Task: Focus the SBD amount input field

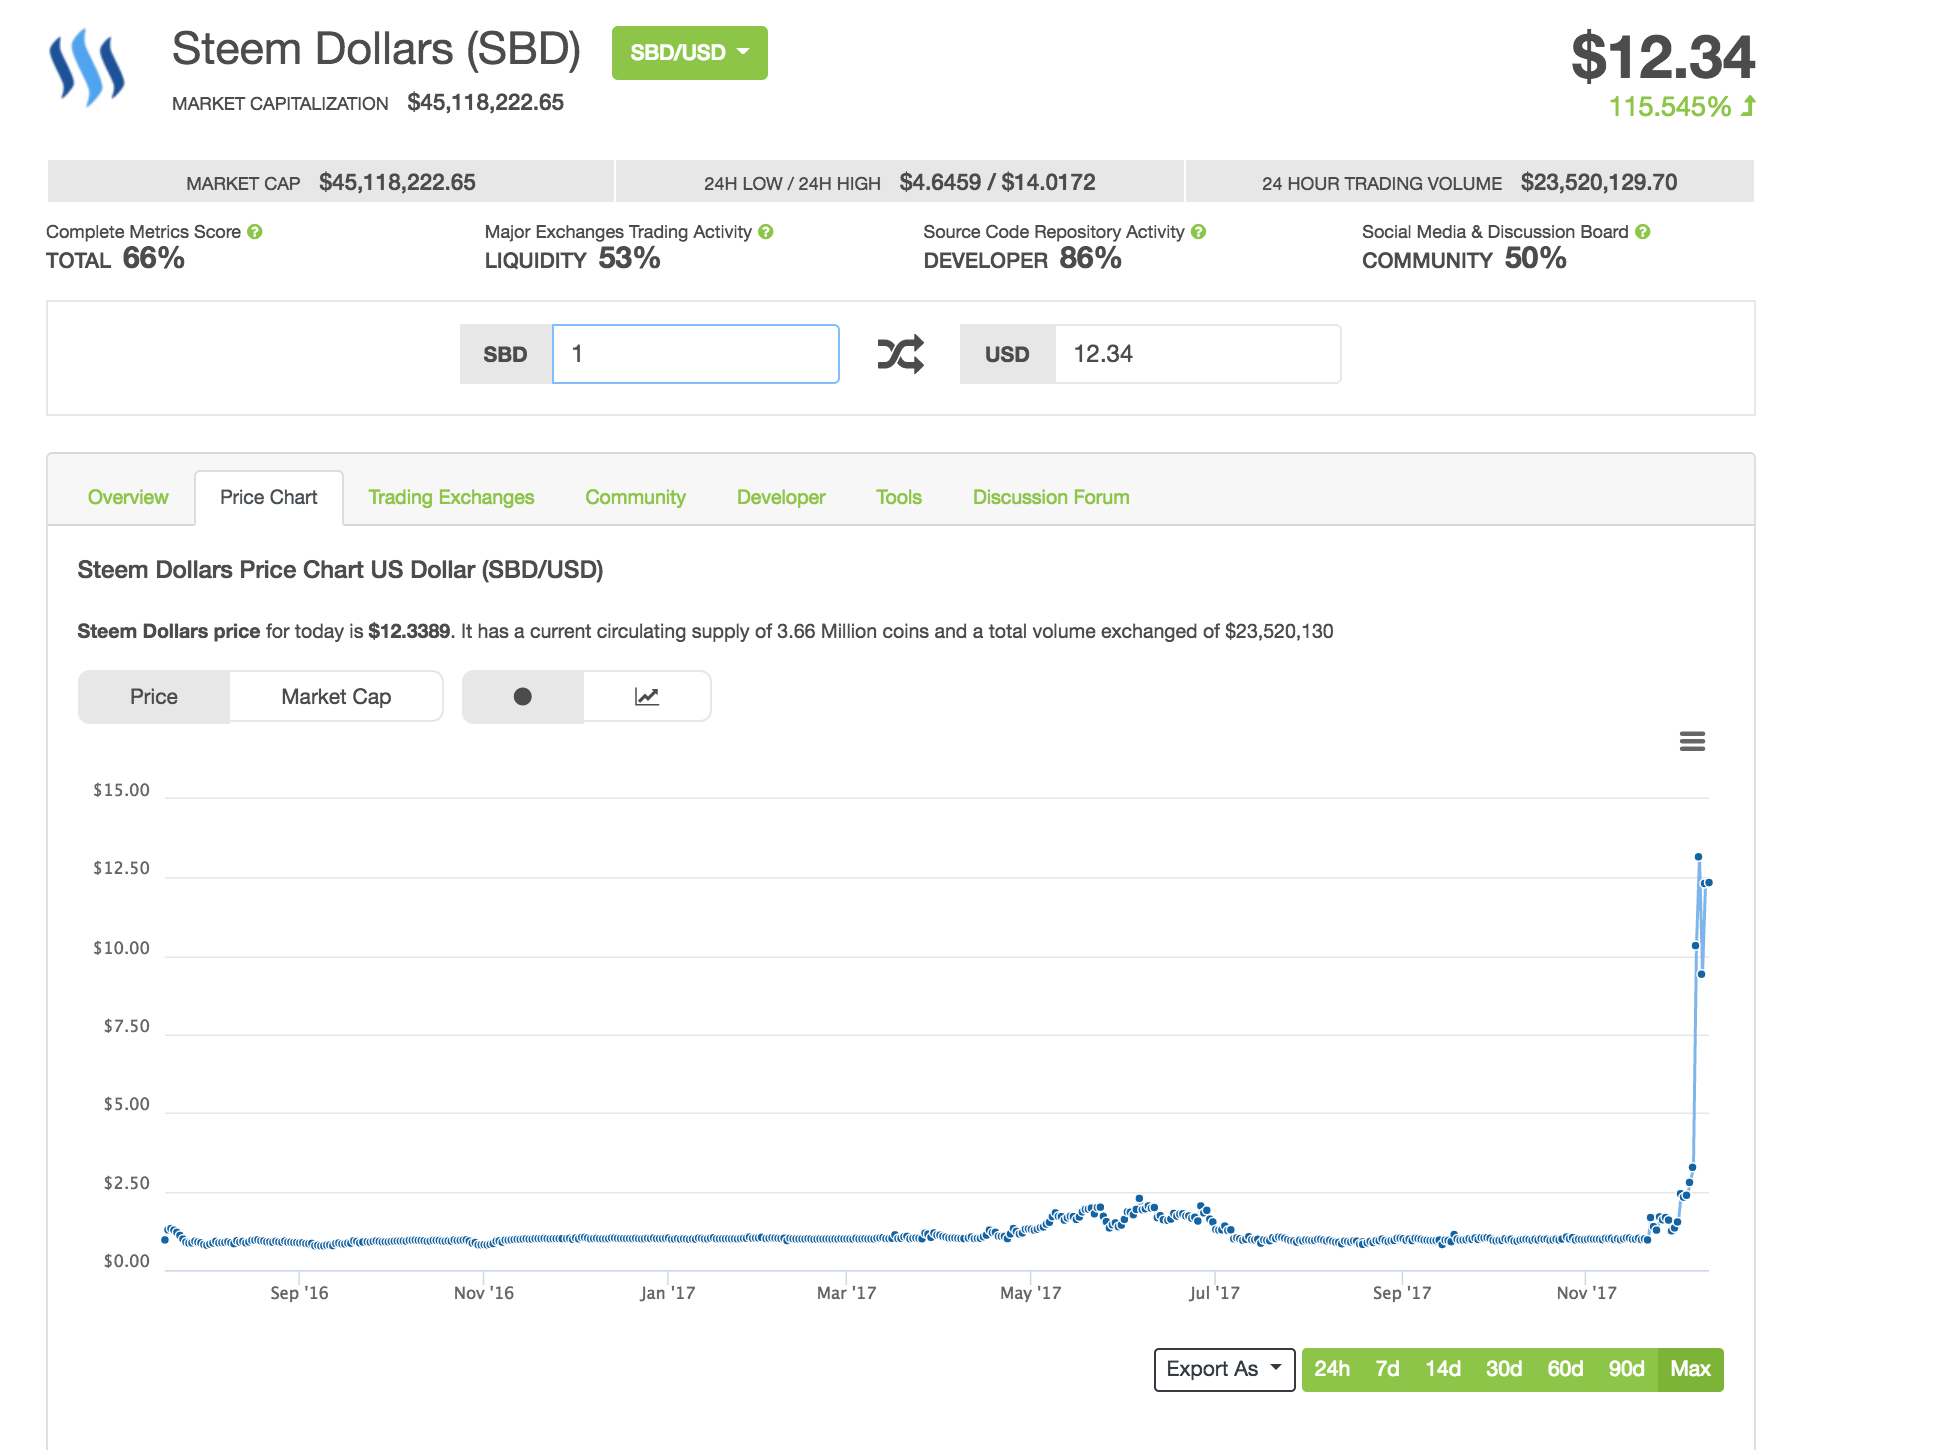Action: [x=695, y=354]
